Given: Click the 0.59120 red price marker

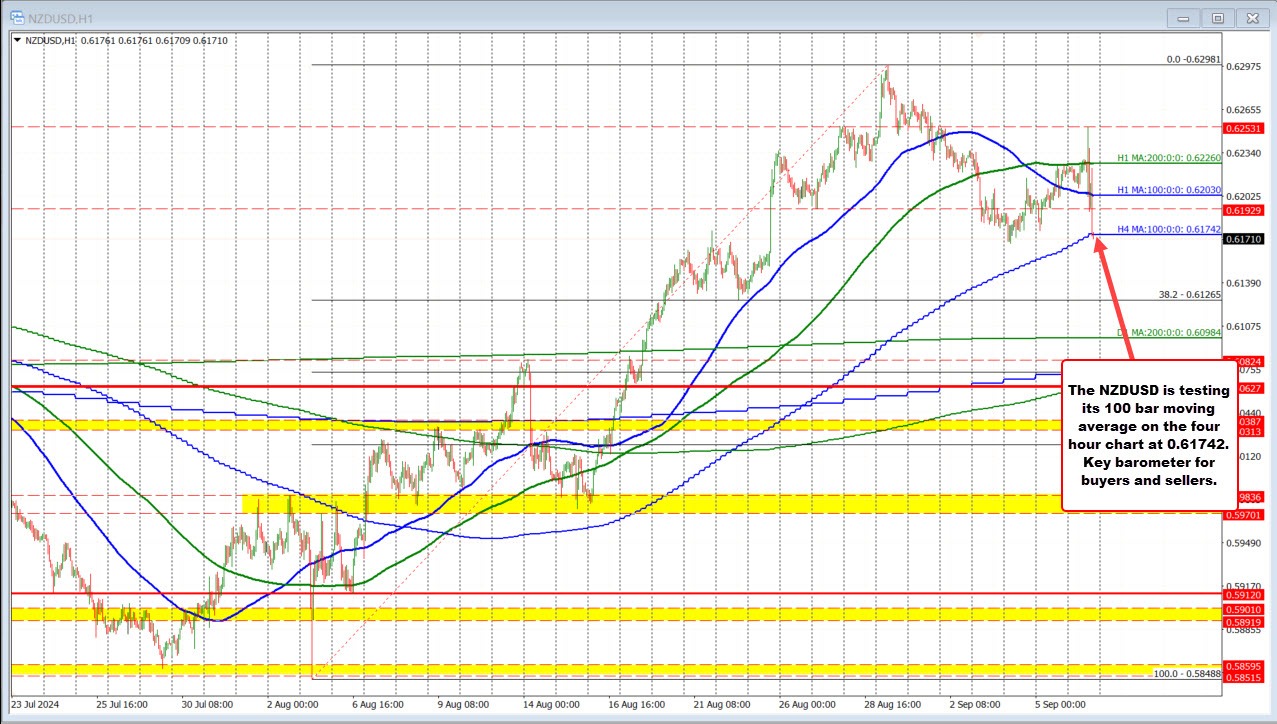Looking at the screenshot, I should (1242, 594).
